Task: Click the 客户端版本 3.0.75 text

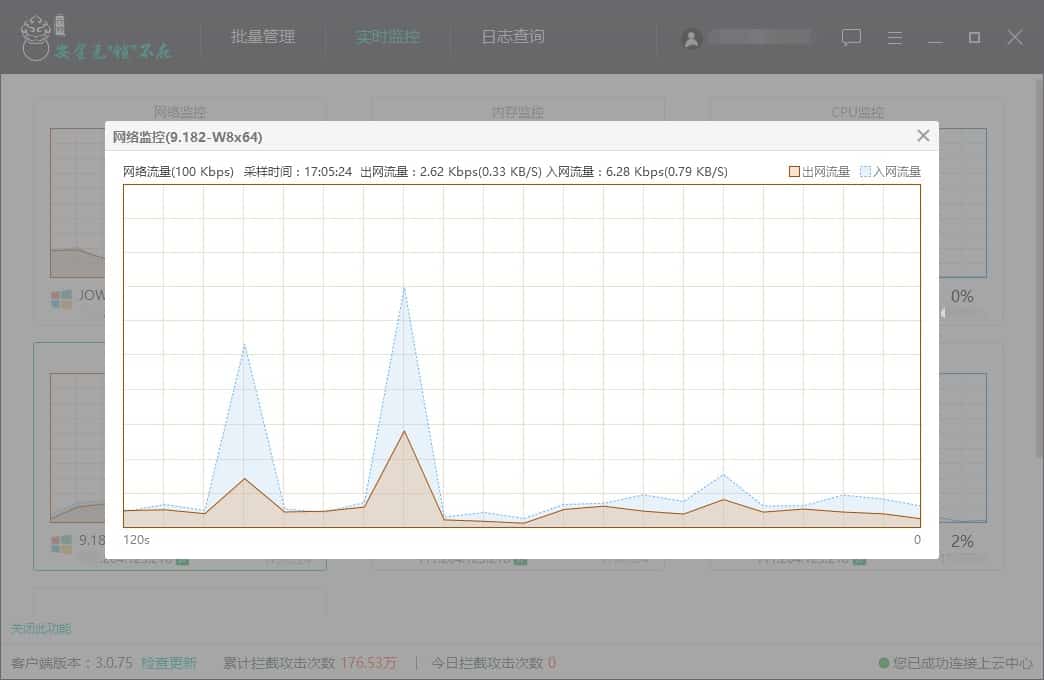Action: click(x=72, y=663)
